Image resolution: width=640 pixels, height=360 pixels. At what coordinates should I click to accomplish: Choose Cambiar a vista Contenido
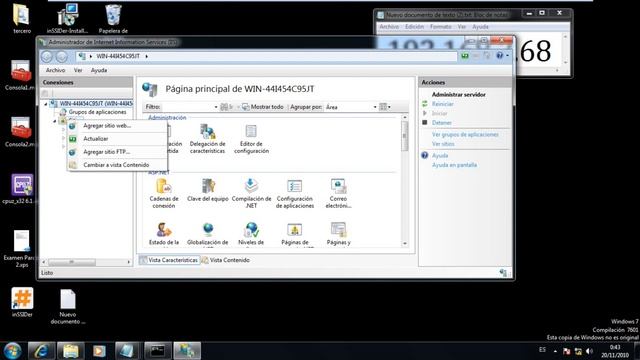(x=117, y=165)
